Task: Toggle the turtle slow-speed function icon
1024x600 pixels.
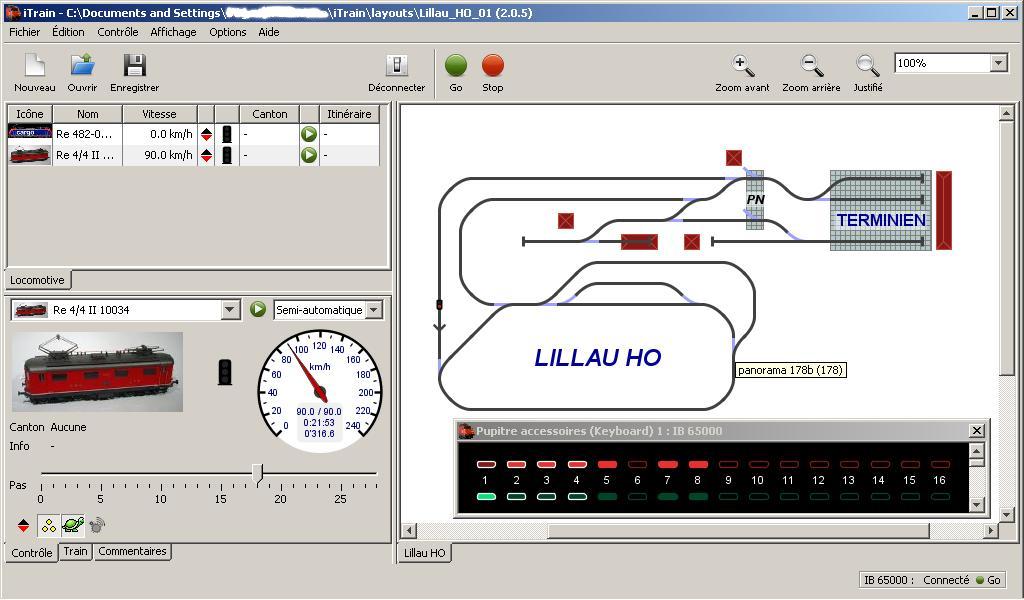Action: 72,525
